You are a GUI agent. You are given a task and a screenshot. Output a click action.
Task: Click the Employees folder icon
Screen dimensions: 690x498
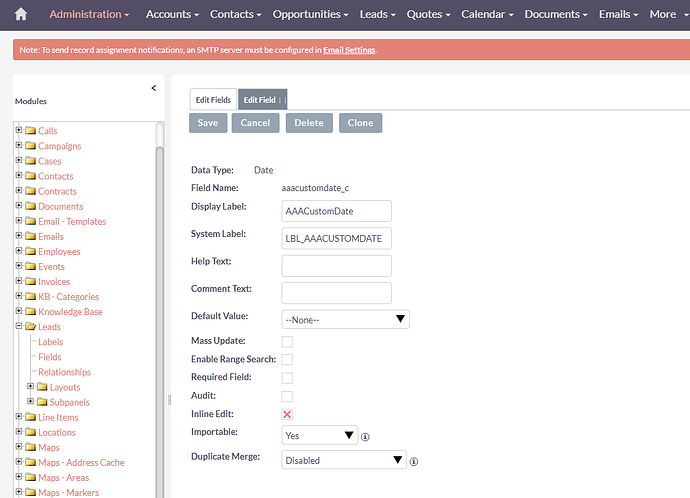[30, 251]
